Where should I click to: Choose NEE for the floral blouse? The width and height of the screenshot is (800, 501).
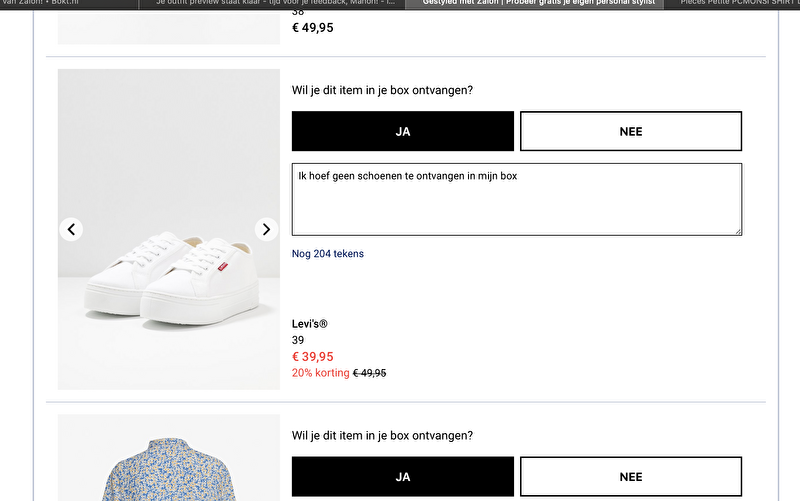point(630,477)
